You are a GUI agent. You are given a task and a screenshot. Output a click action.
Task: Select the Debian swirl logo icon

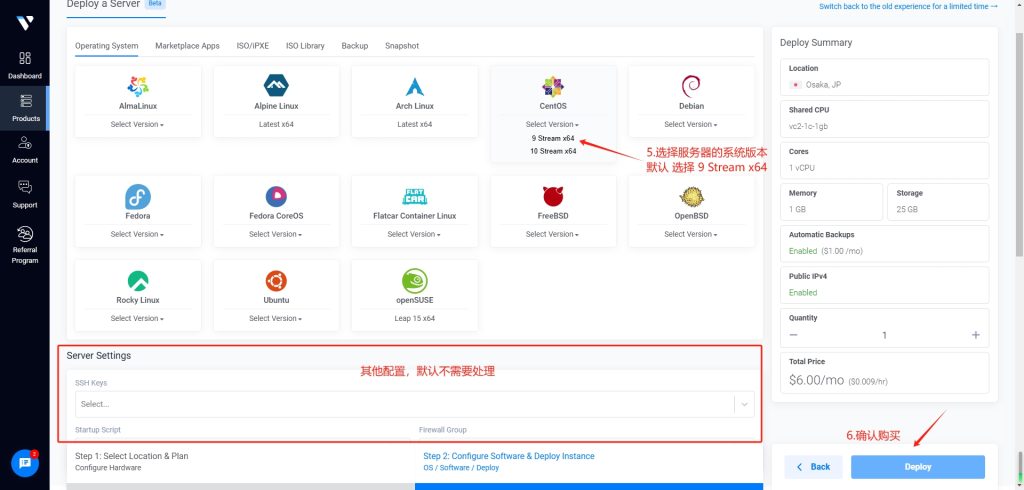691,86
